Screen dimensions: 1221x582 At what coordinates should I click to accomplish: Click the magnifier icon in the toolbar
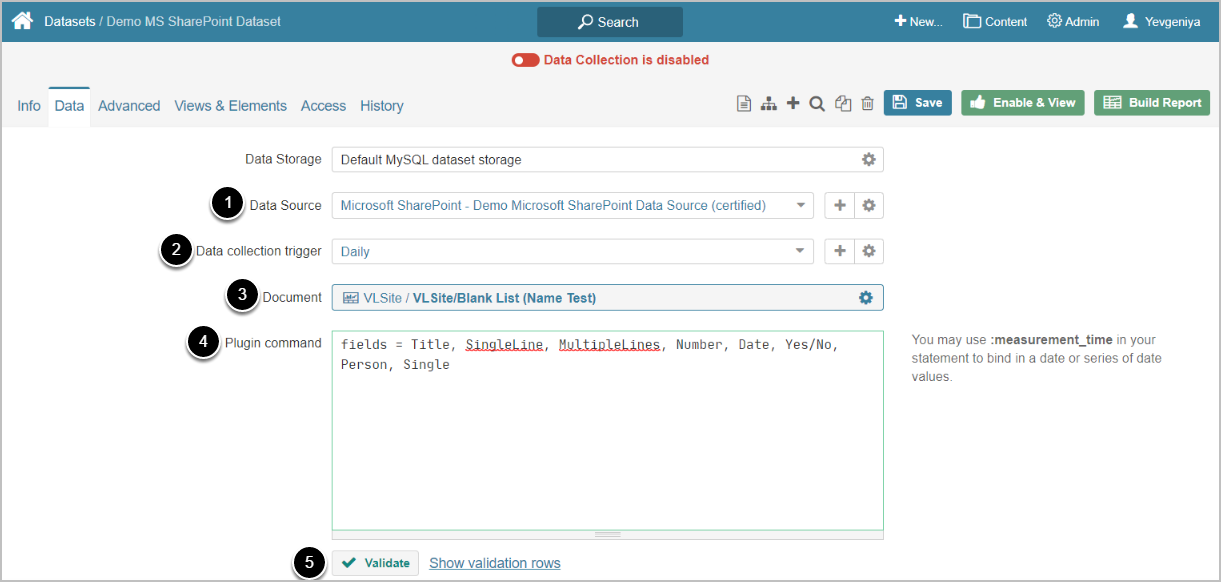click(x=817, y=103)
